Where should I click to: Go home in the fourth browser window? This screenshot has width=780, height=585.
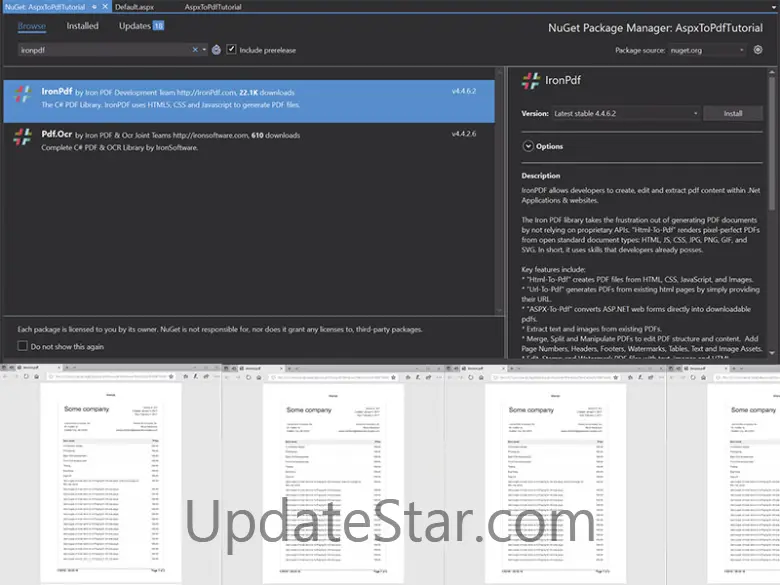click(x=703, y=377)
